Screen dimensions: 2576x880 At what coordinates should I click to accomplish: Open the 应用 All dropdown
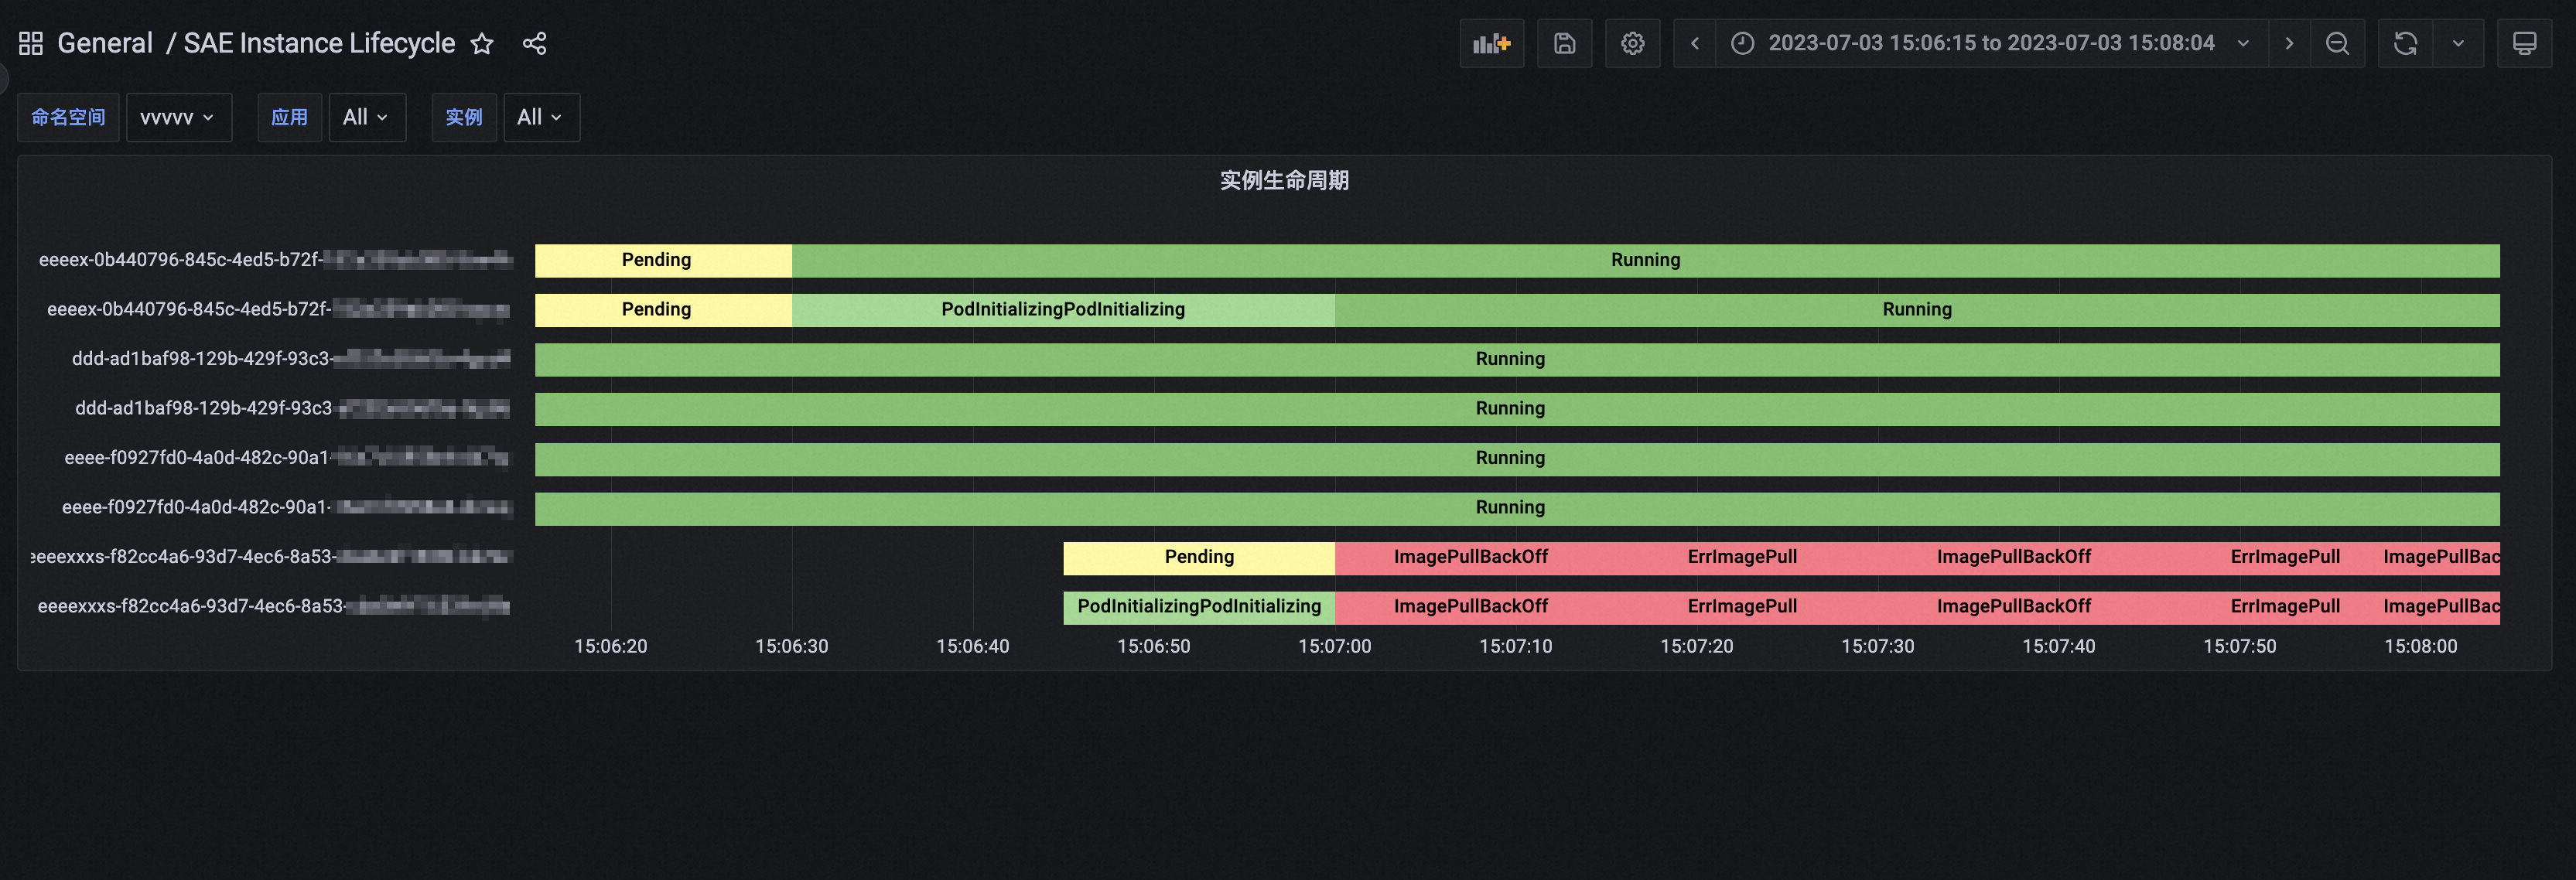pos(367,117)
